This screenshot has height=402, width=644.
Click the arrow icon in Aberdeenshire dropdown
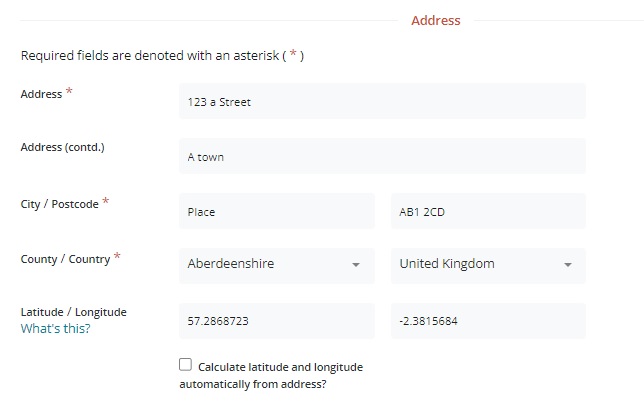pos(355,266)
